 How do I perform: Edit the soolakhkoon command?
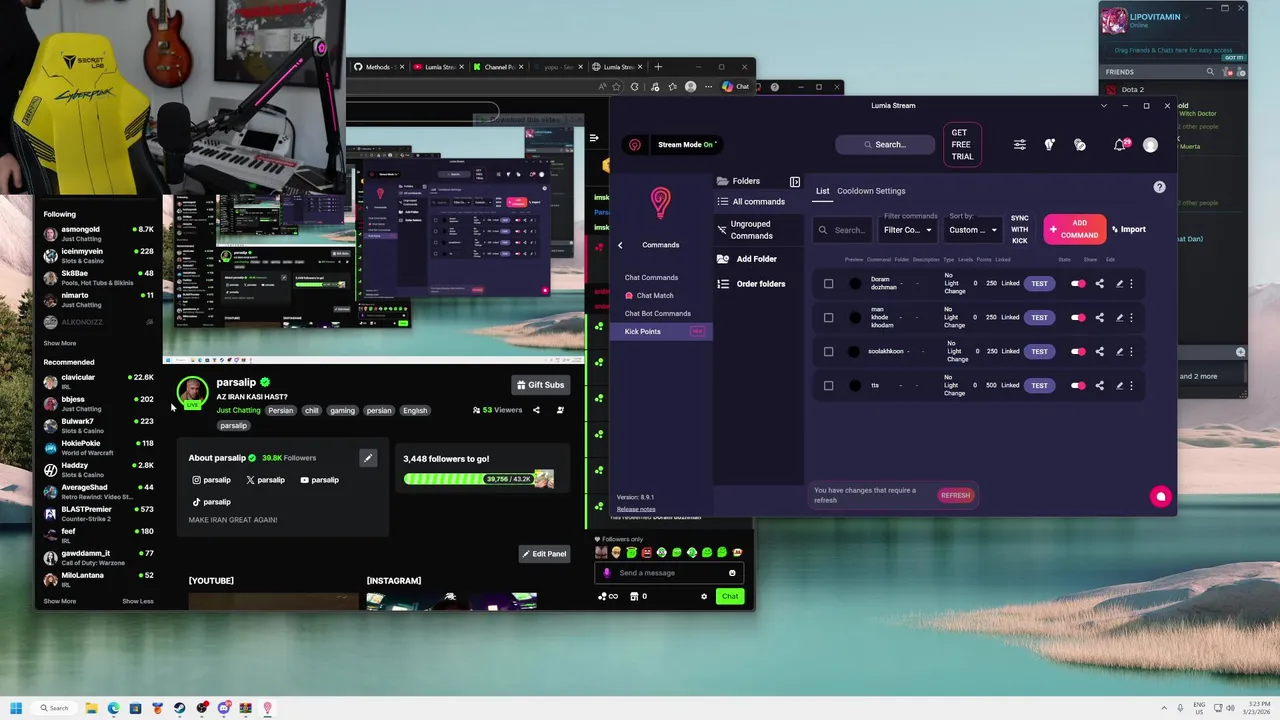point(1119,352)
